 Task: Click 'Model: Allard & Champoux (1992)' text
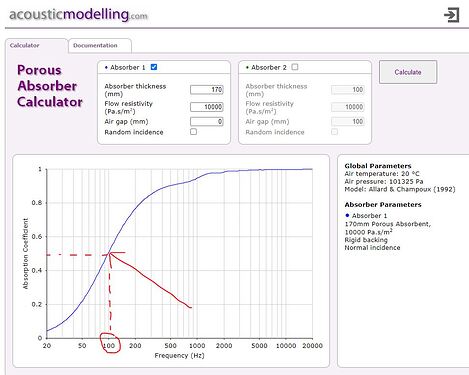(x=400, y=189)
